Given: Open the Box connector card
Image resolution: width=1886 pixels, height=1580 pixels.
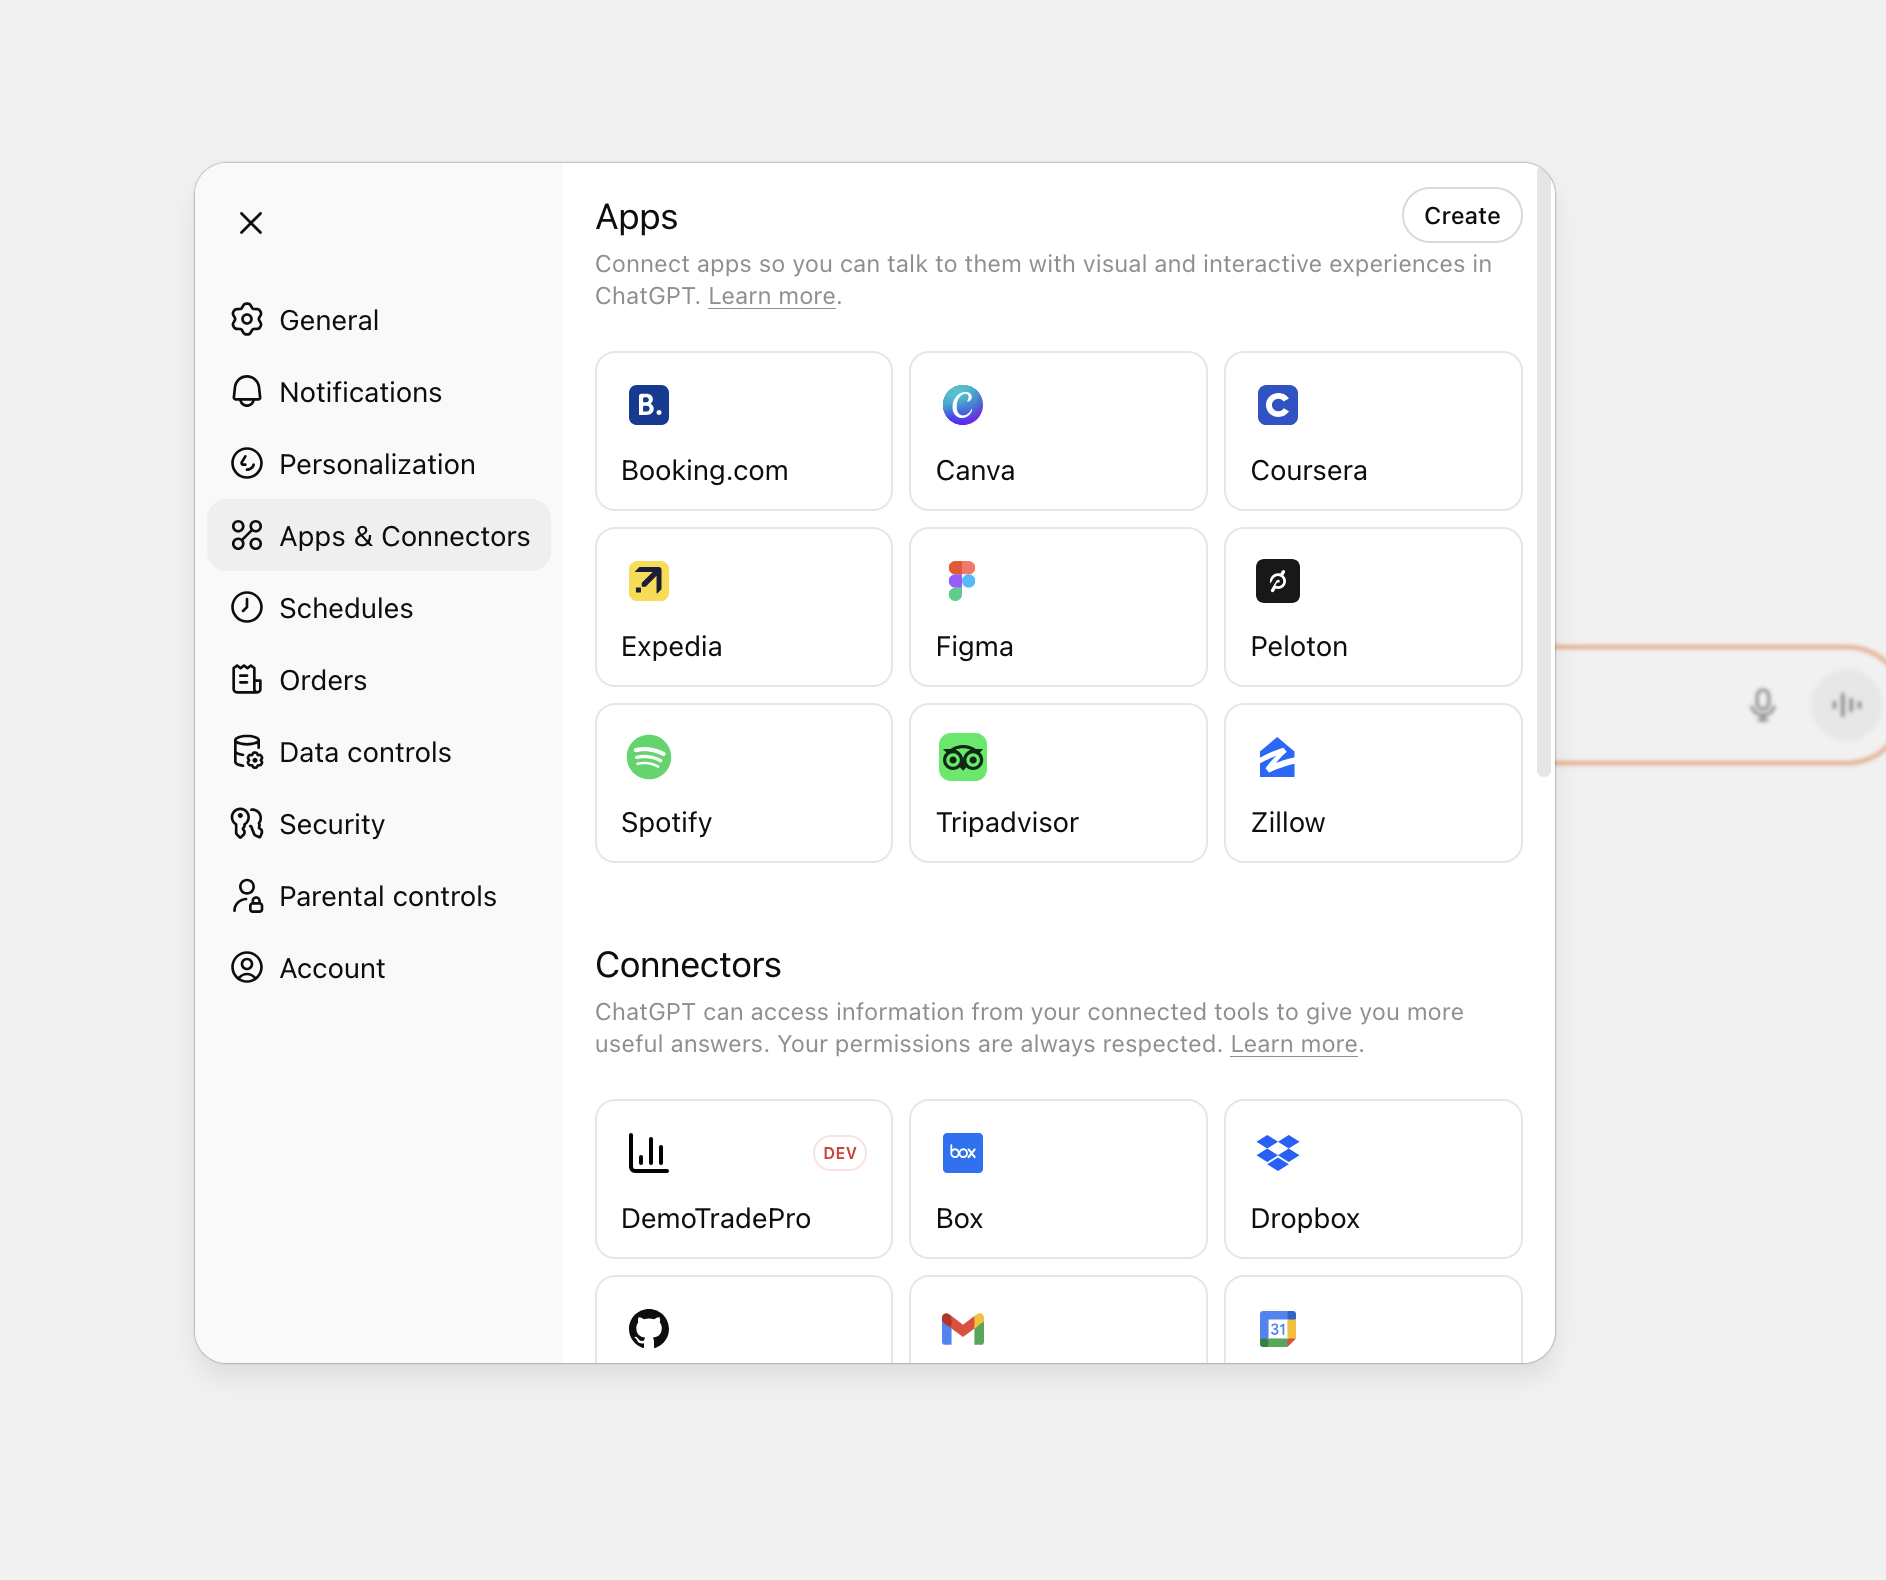Looking at the screenshot, I should pyautogui.click(x=1057, y=1179).
